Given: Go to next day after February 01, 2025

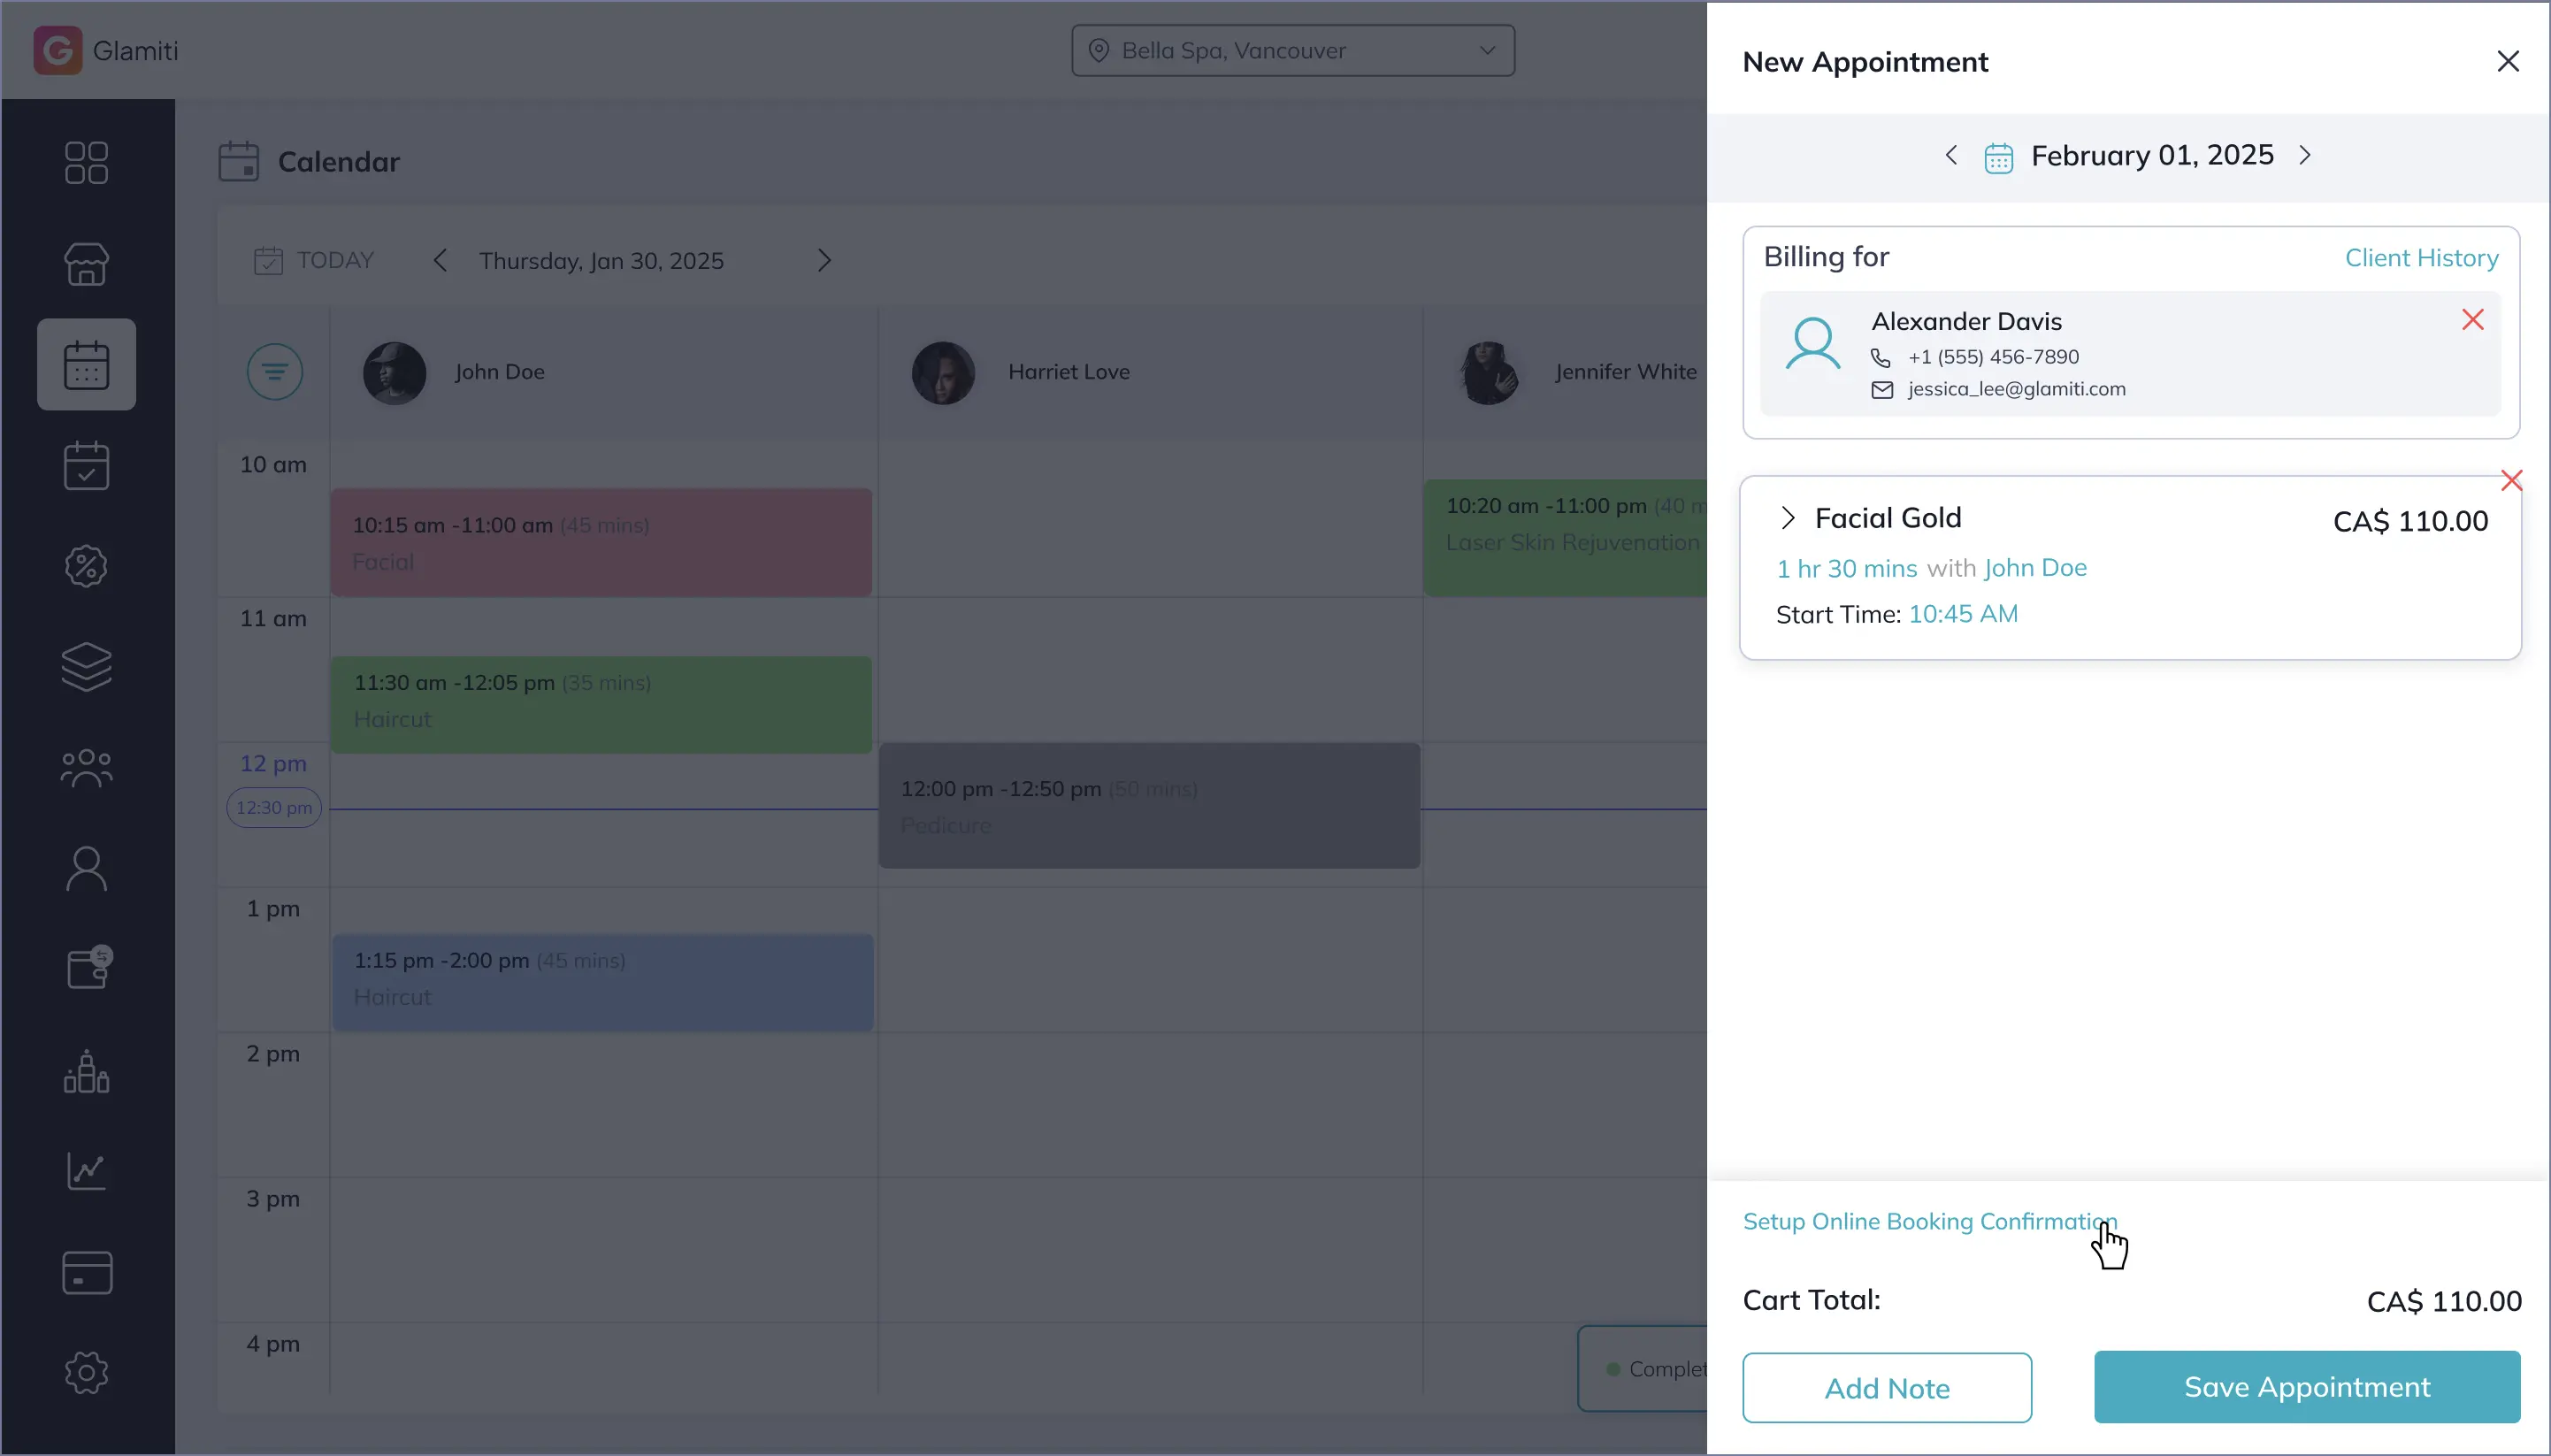Looking at the screenshot, I should [2305, 156].
